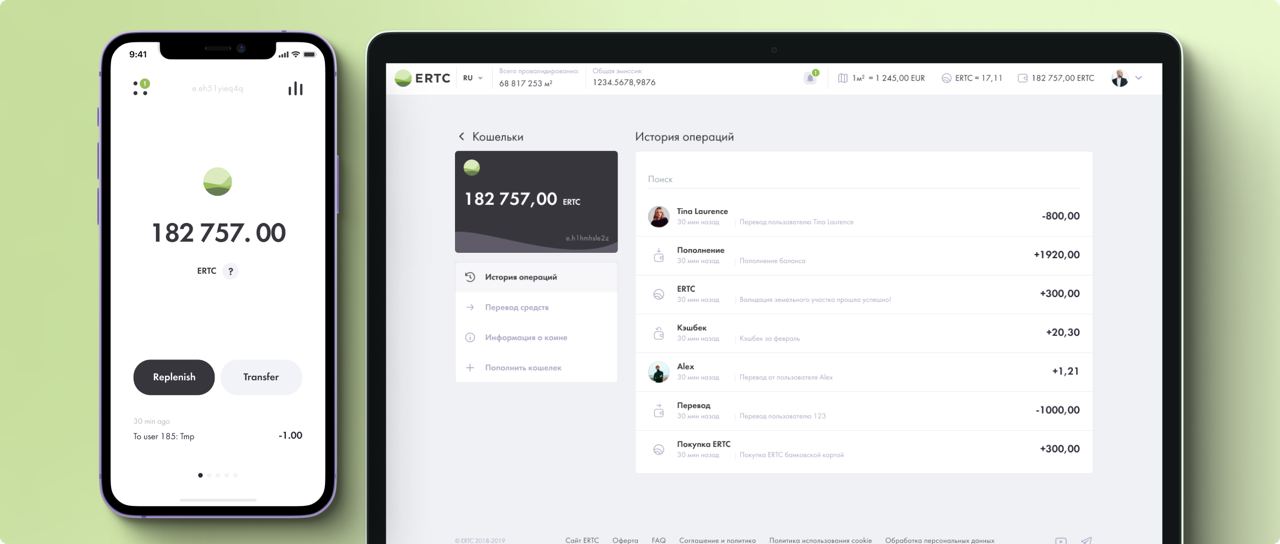The width and height of the screenshot is (1280, 544).
Task: Click Alex's avatar in the history
Action: pyautogui.click(x=658, y=372)
